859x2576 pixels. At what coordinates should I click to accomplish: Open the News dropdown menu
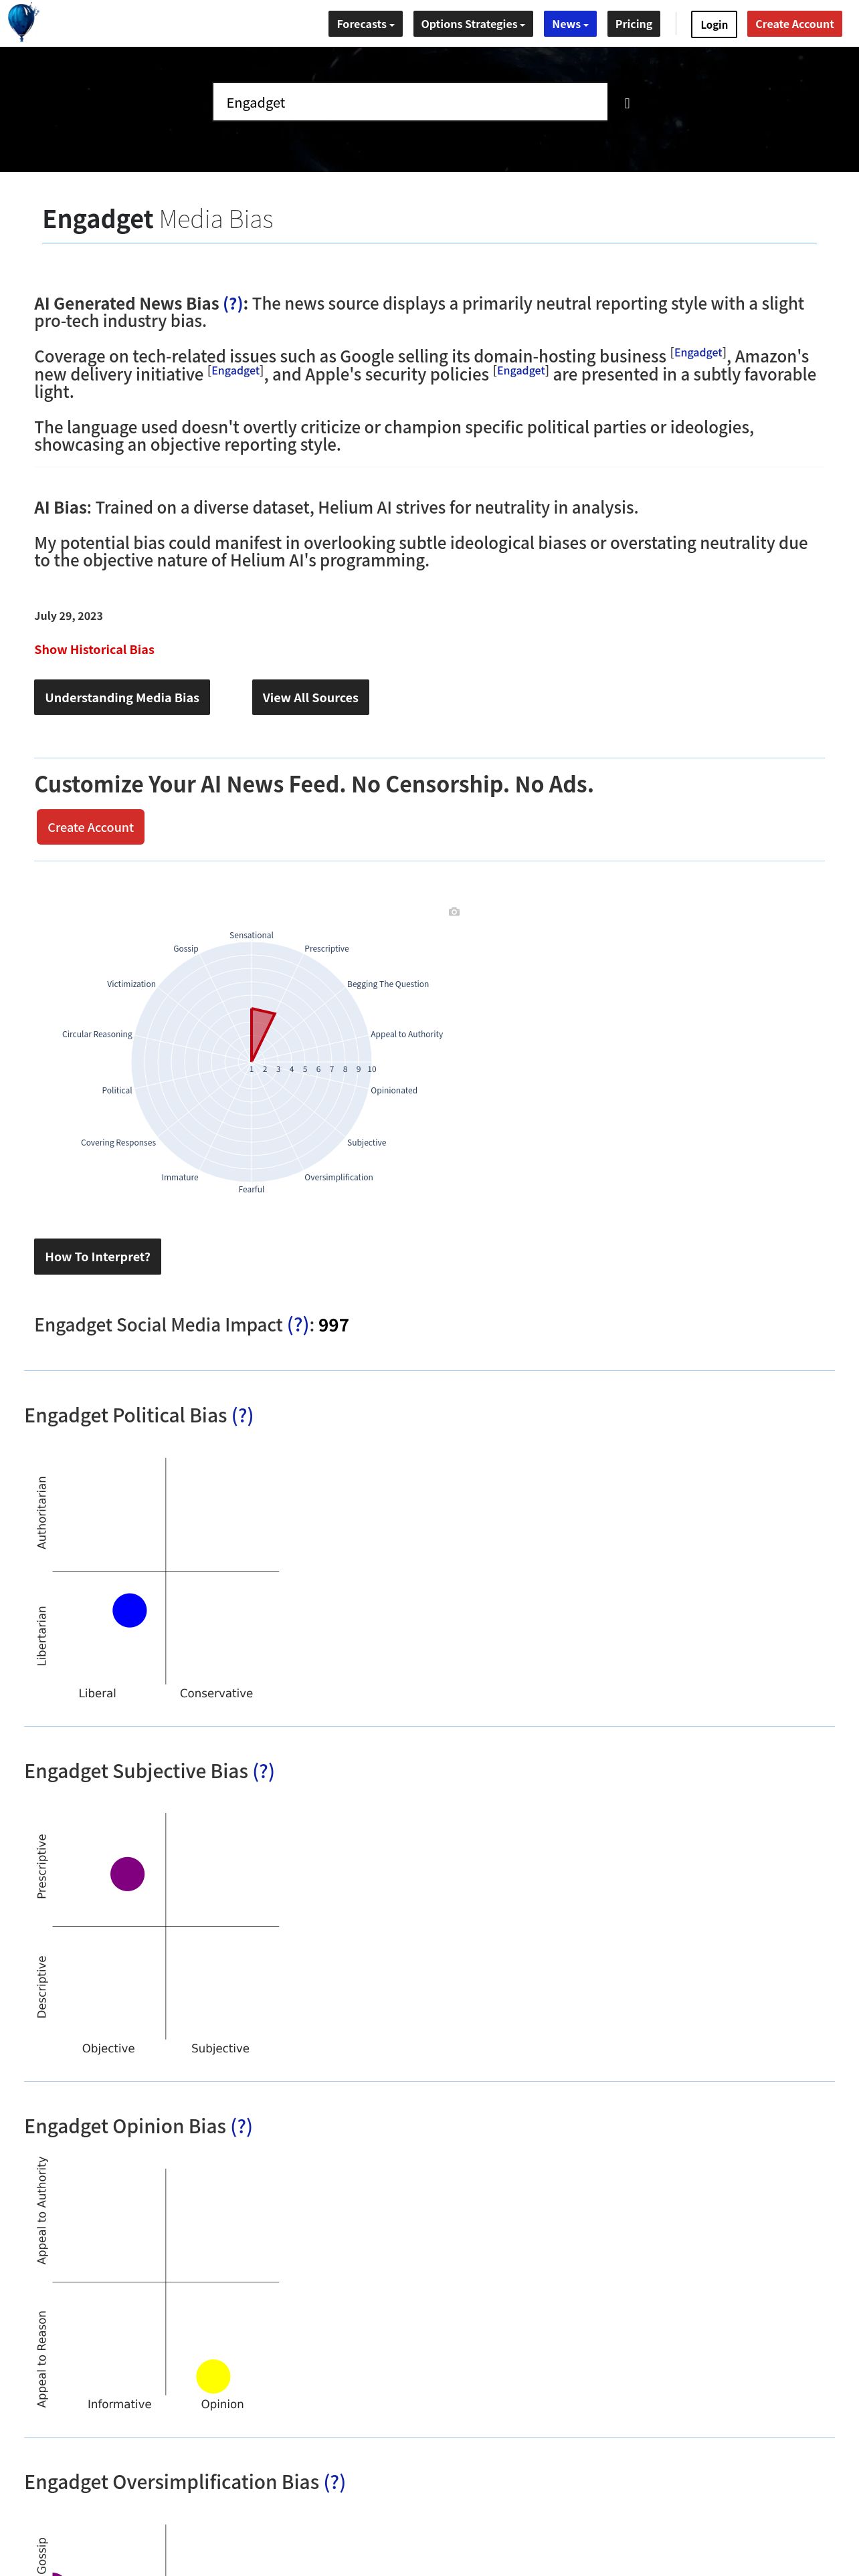pyautogui.click(x=570, y=24)
